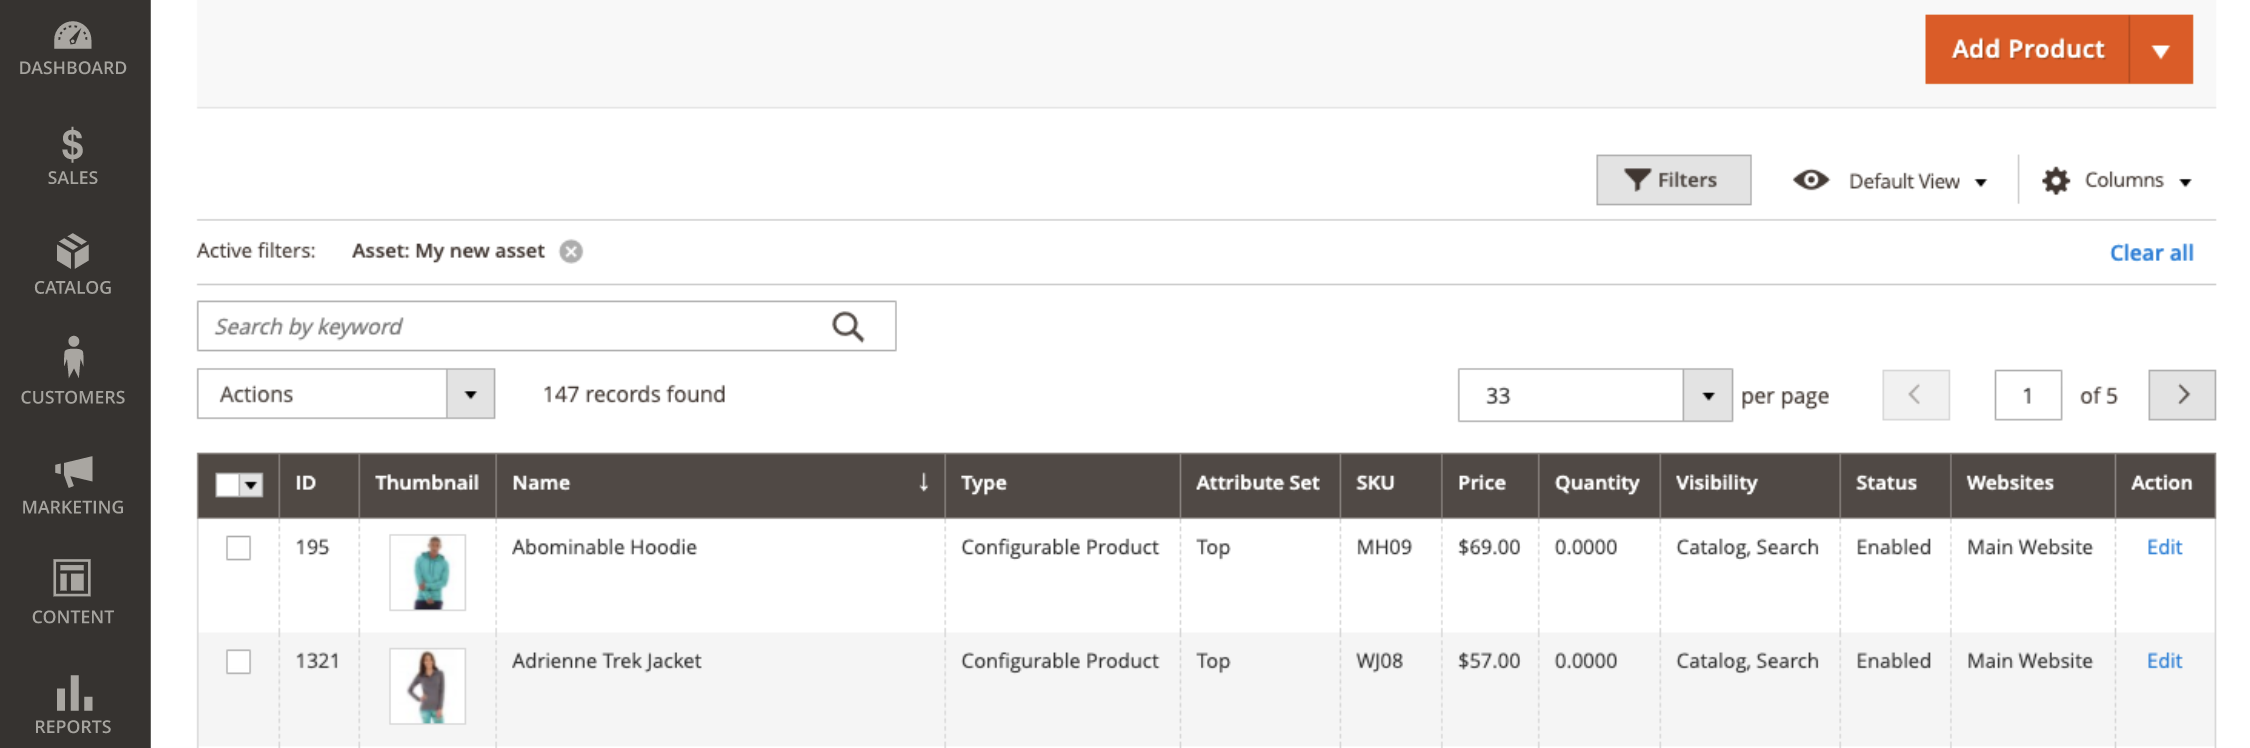The image size is (2250, 748).
Task: Remove the 'My new asset' filter
Action: click(571, 251)
